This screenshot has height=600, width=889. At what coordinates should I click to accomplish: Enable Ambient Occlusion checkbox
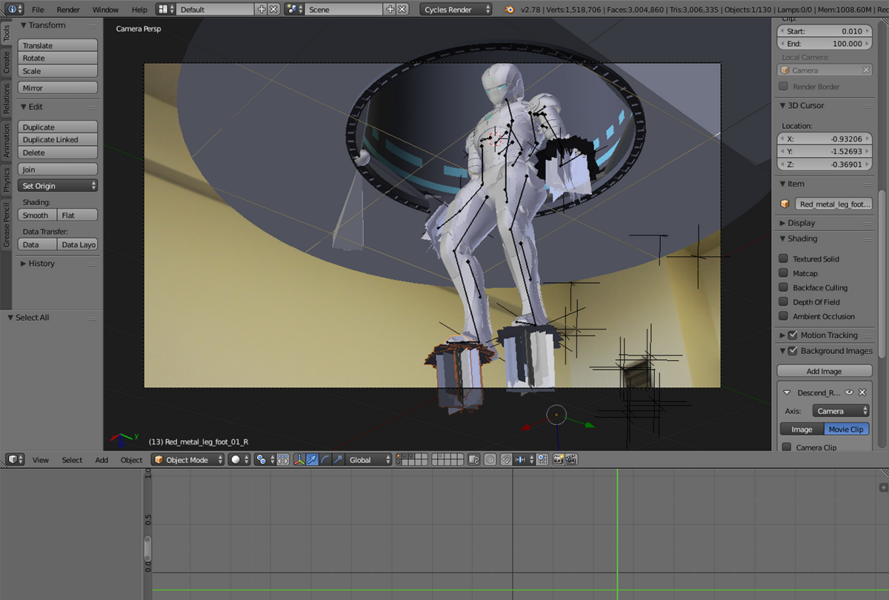784,316
